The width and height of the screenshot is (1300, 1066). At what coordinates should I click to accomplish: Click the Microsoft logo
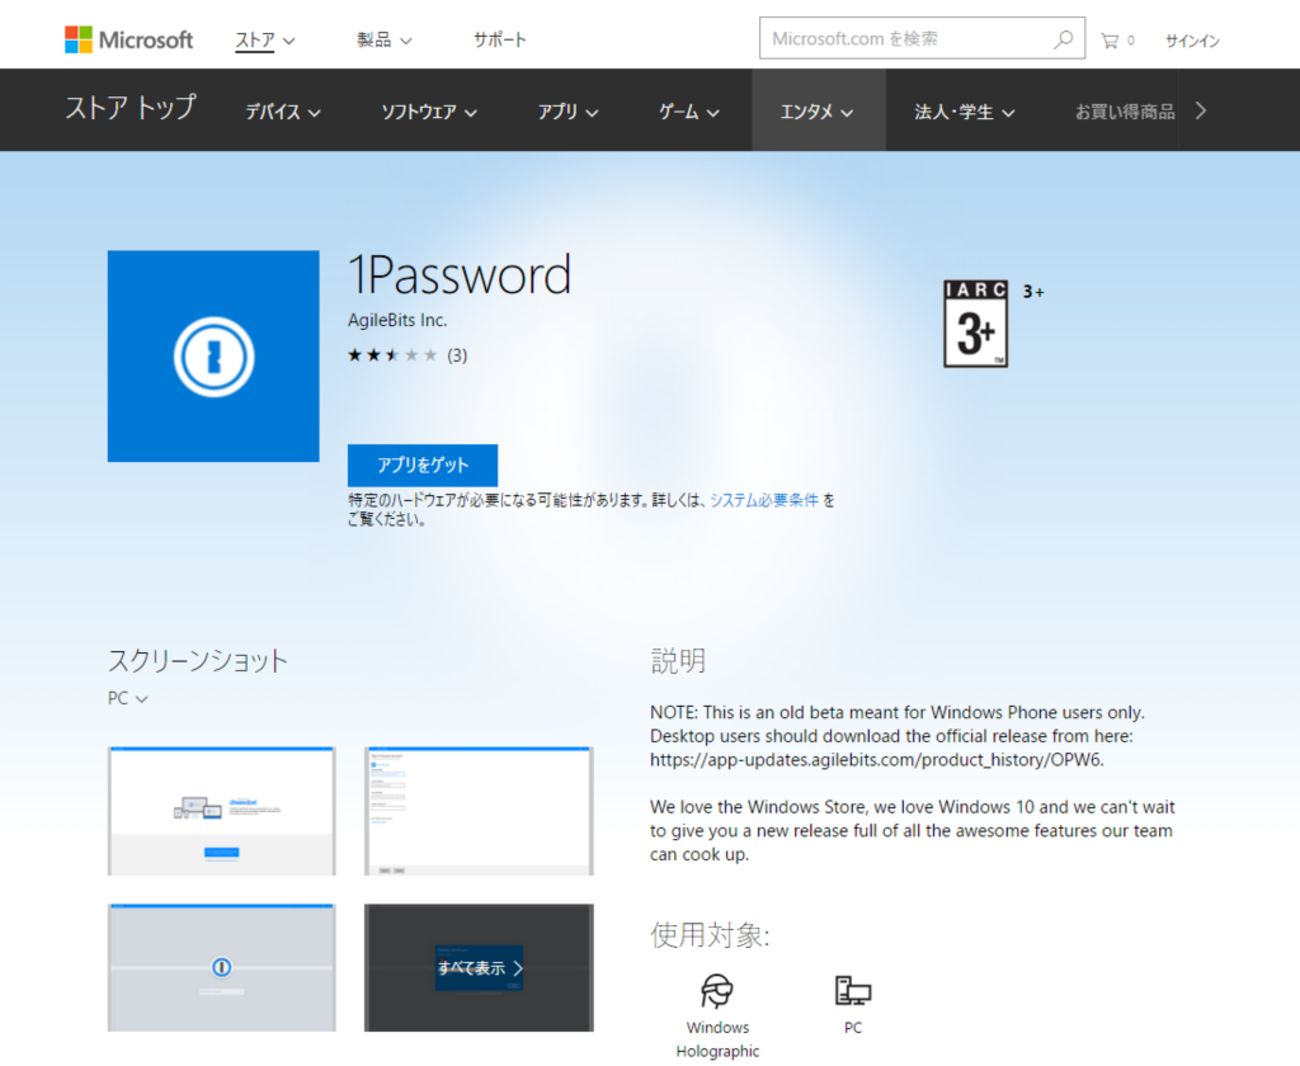[129, 40]
